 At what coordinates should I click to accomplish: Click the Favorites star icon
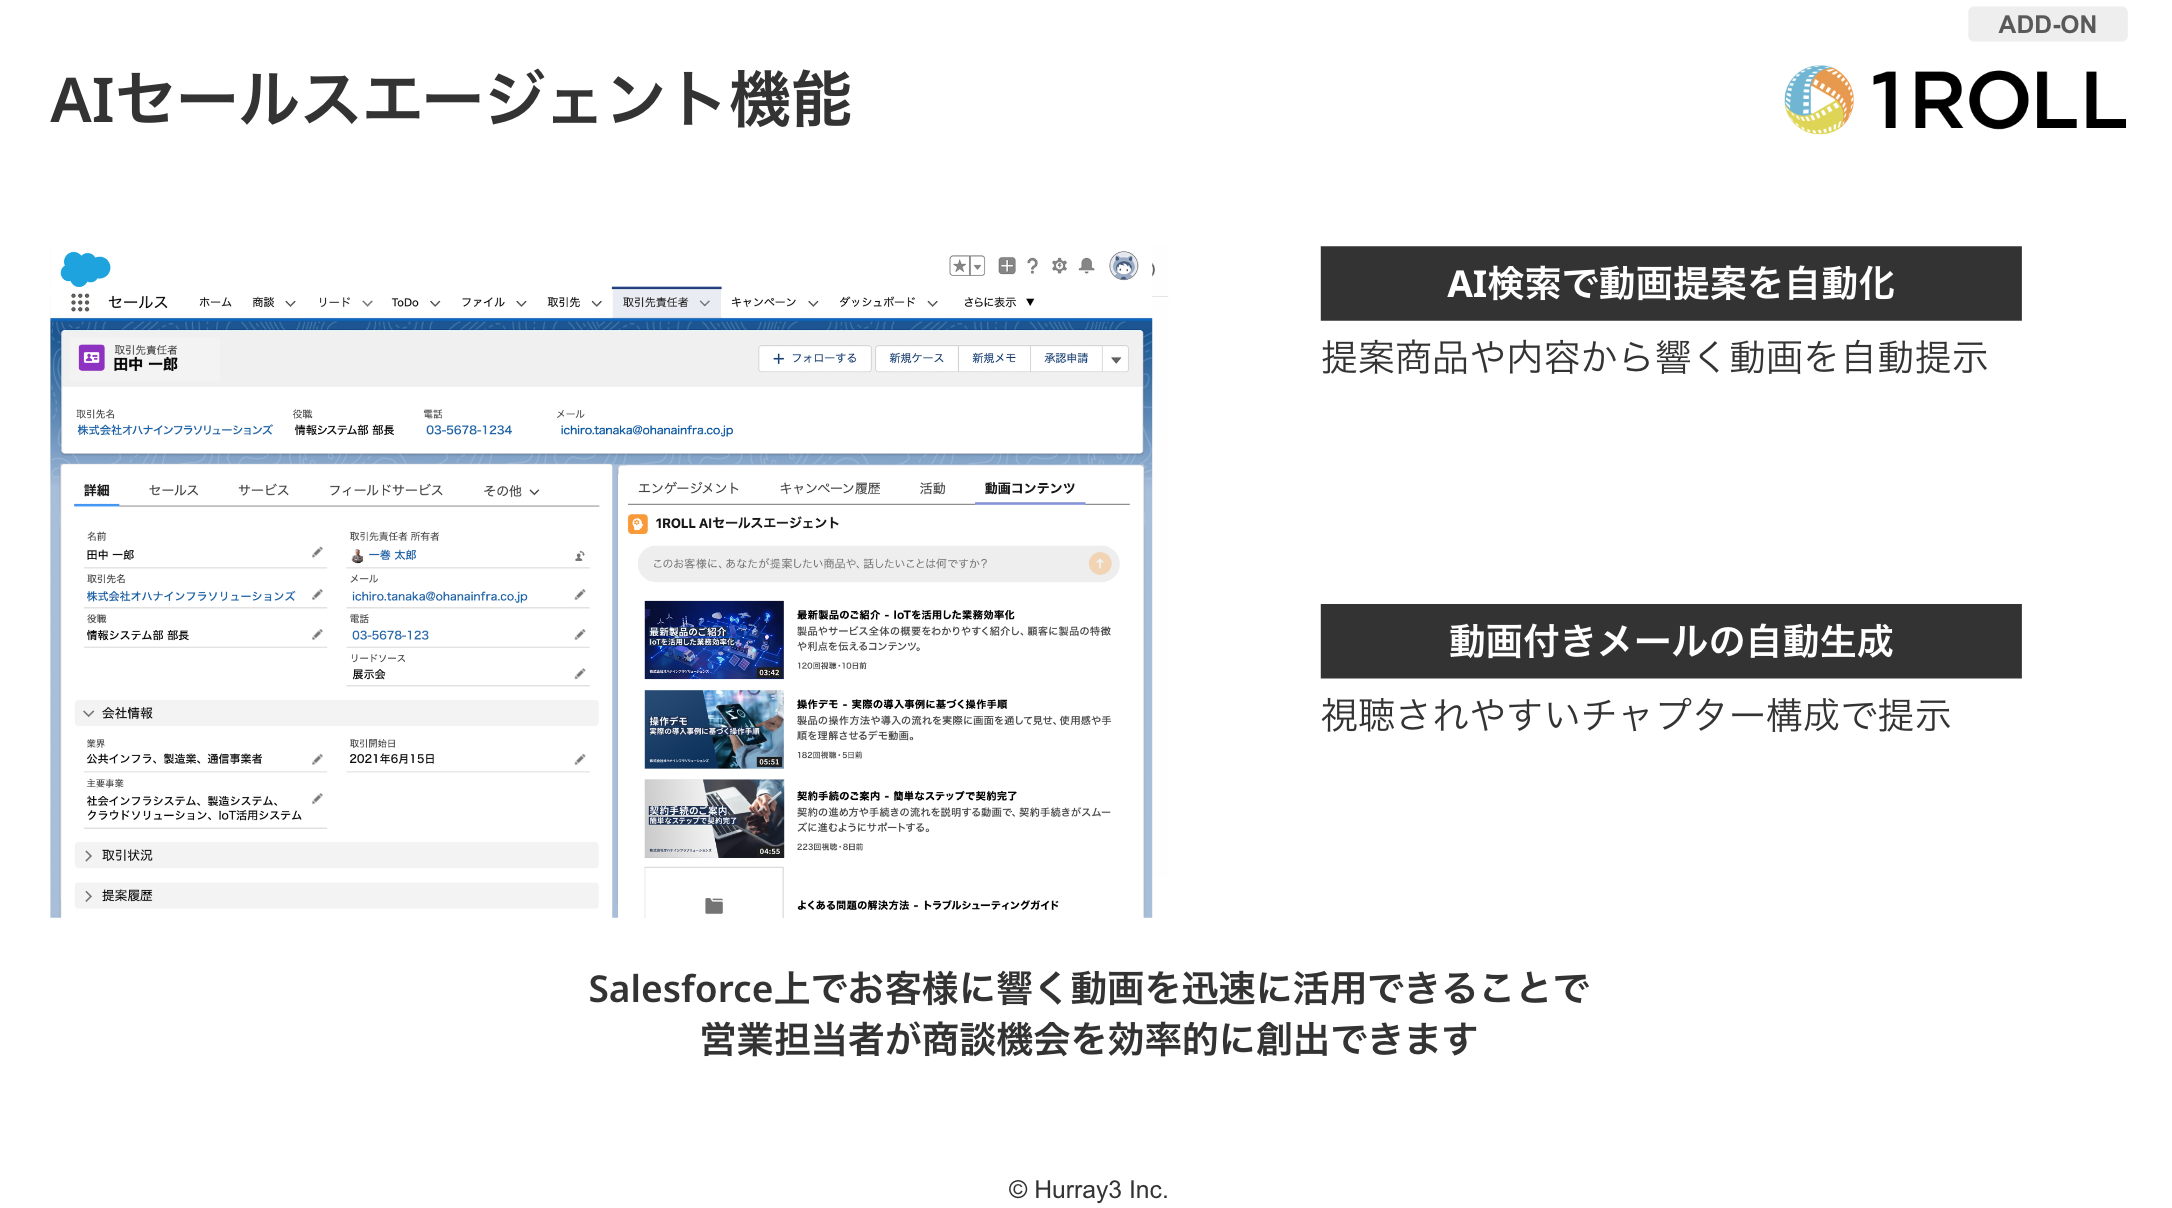(959, 266)
